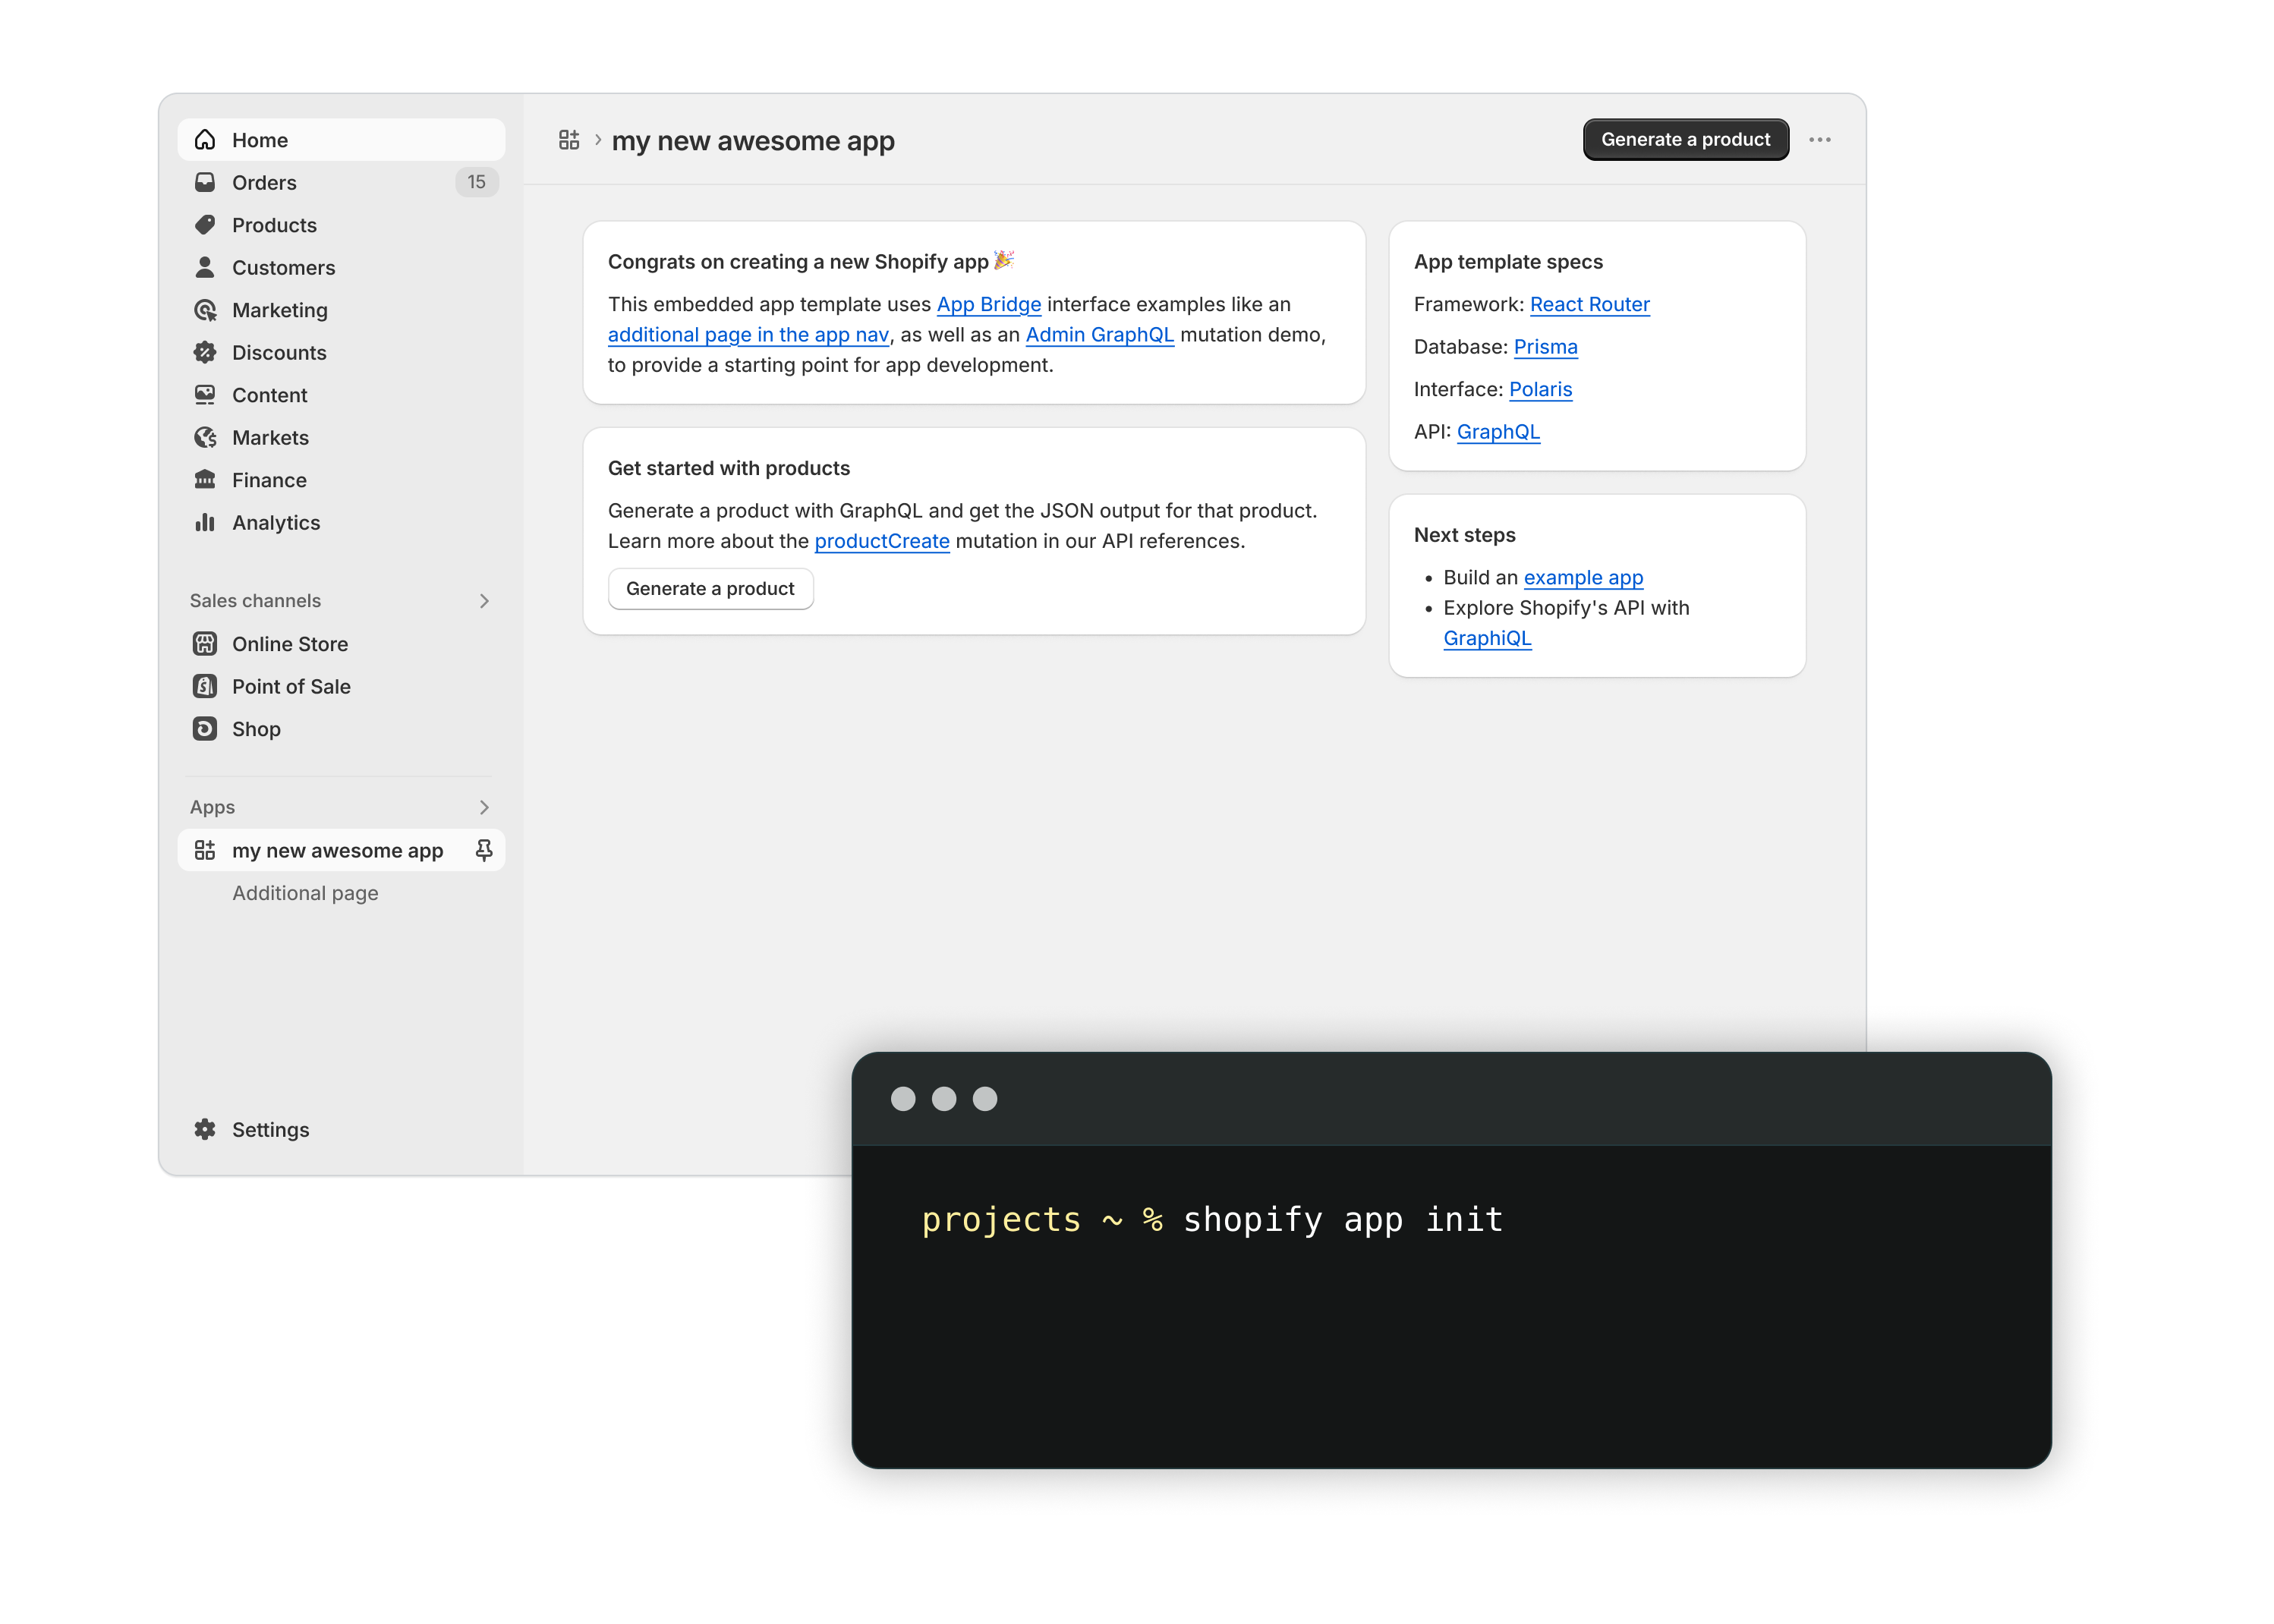Open the Analytics section
The width and height of the screenshot is (2274, 1624).
tap(275, 522)
